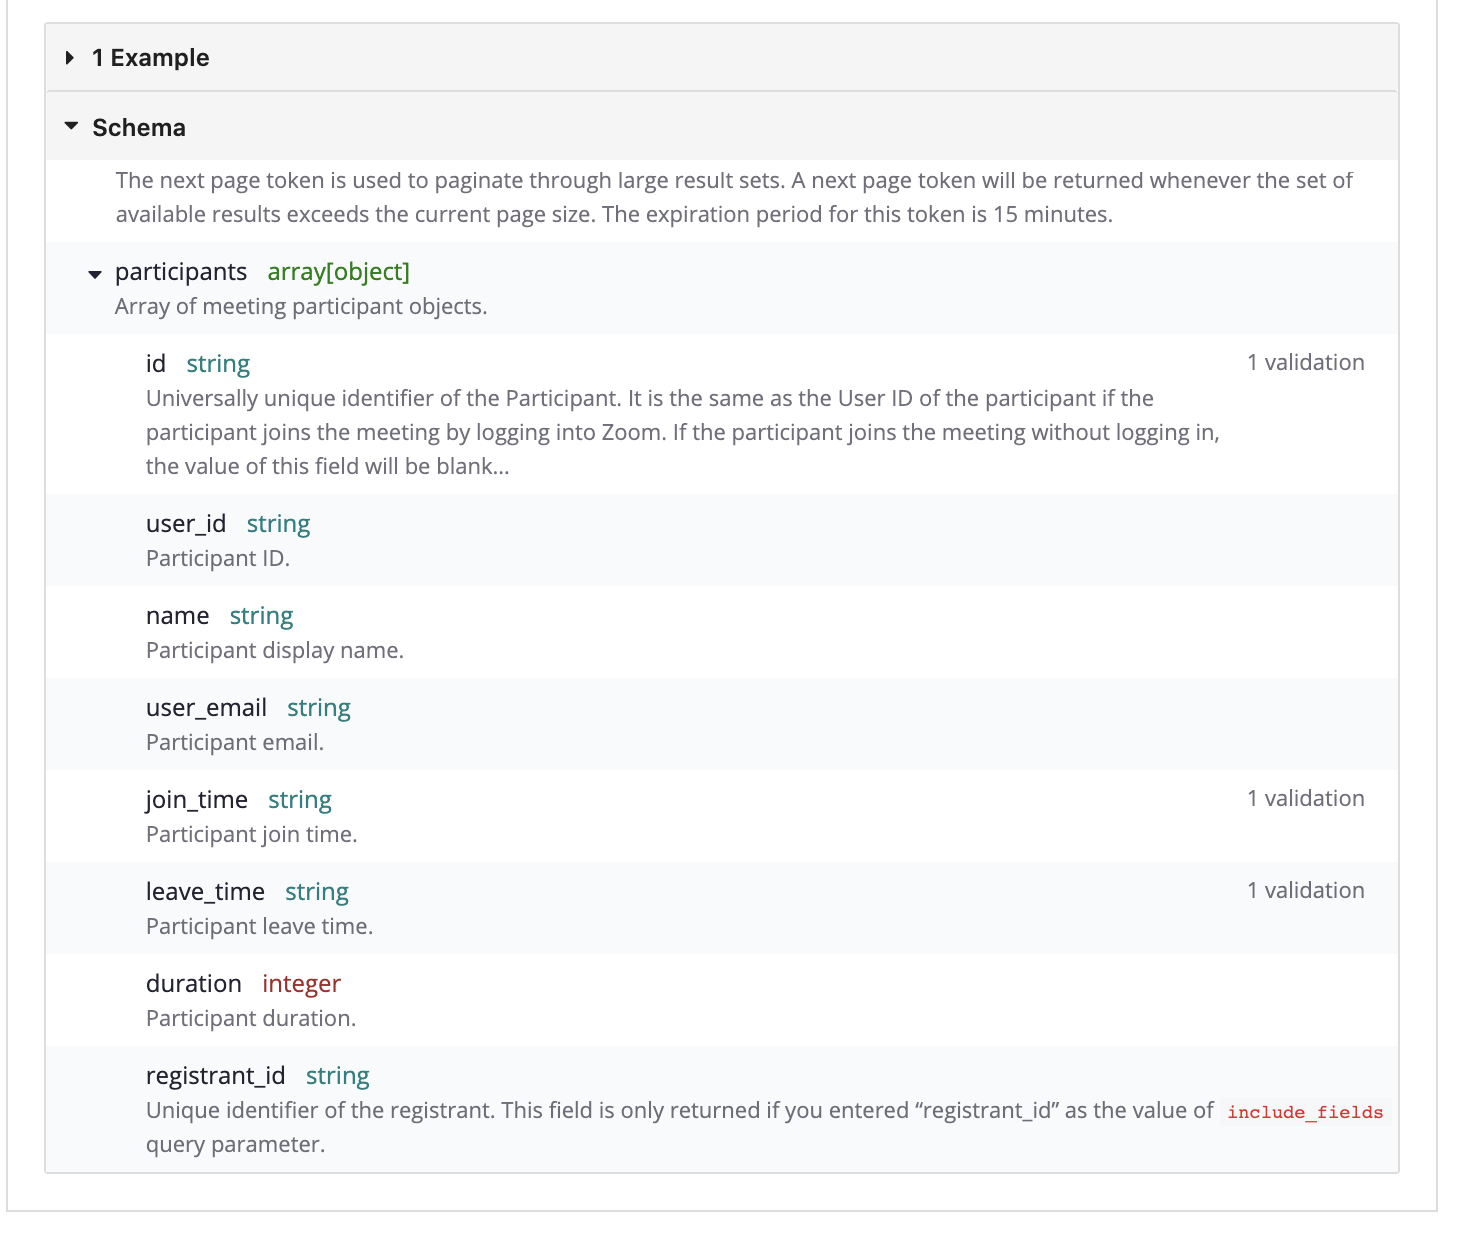Show the join_time 1 validation details
Screen dimensions: 1470x1252
[1305, 799]
